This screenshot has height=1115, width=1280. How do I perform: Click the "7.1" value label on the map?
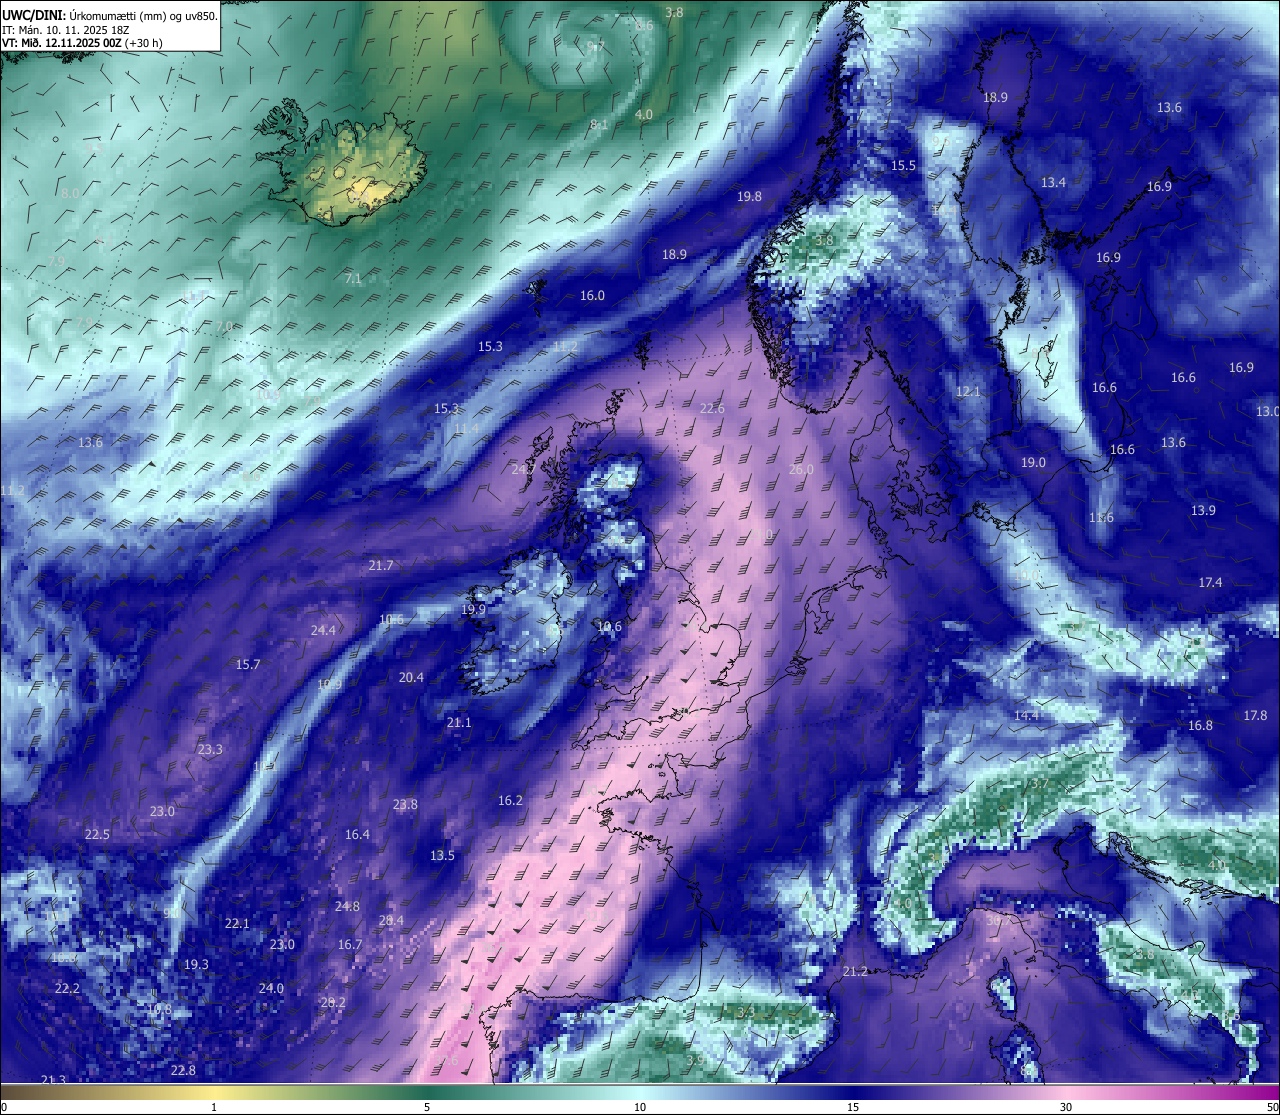[353, 279]
